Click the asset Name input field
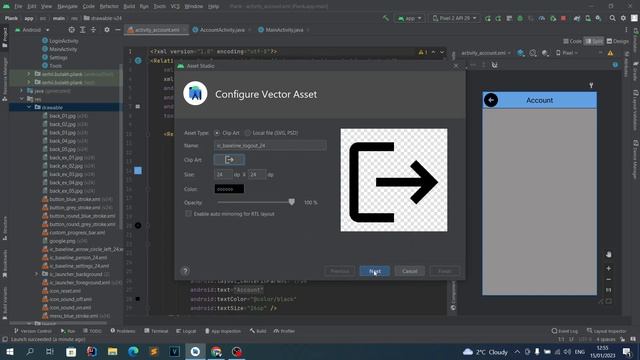Image resolution: width=640 pixels, height=360 pixels. (270, 145)
